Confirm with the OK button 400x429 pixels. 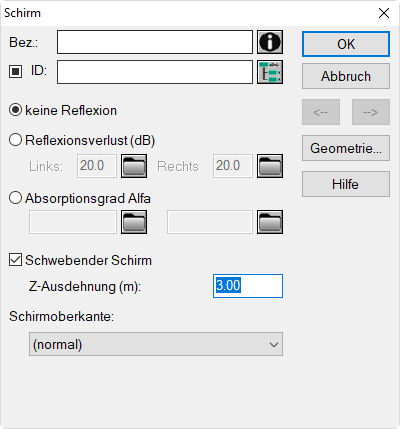[x=346, y=44]
